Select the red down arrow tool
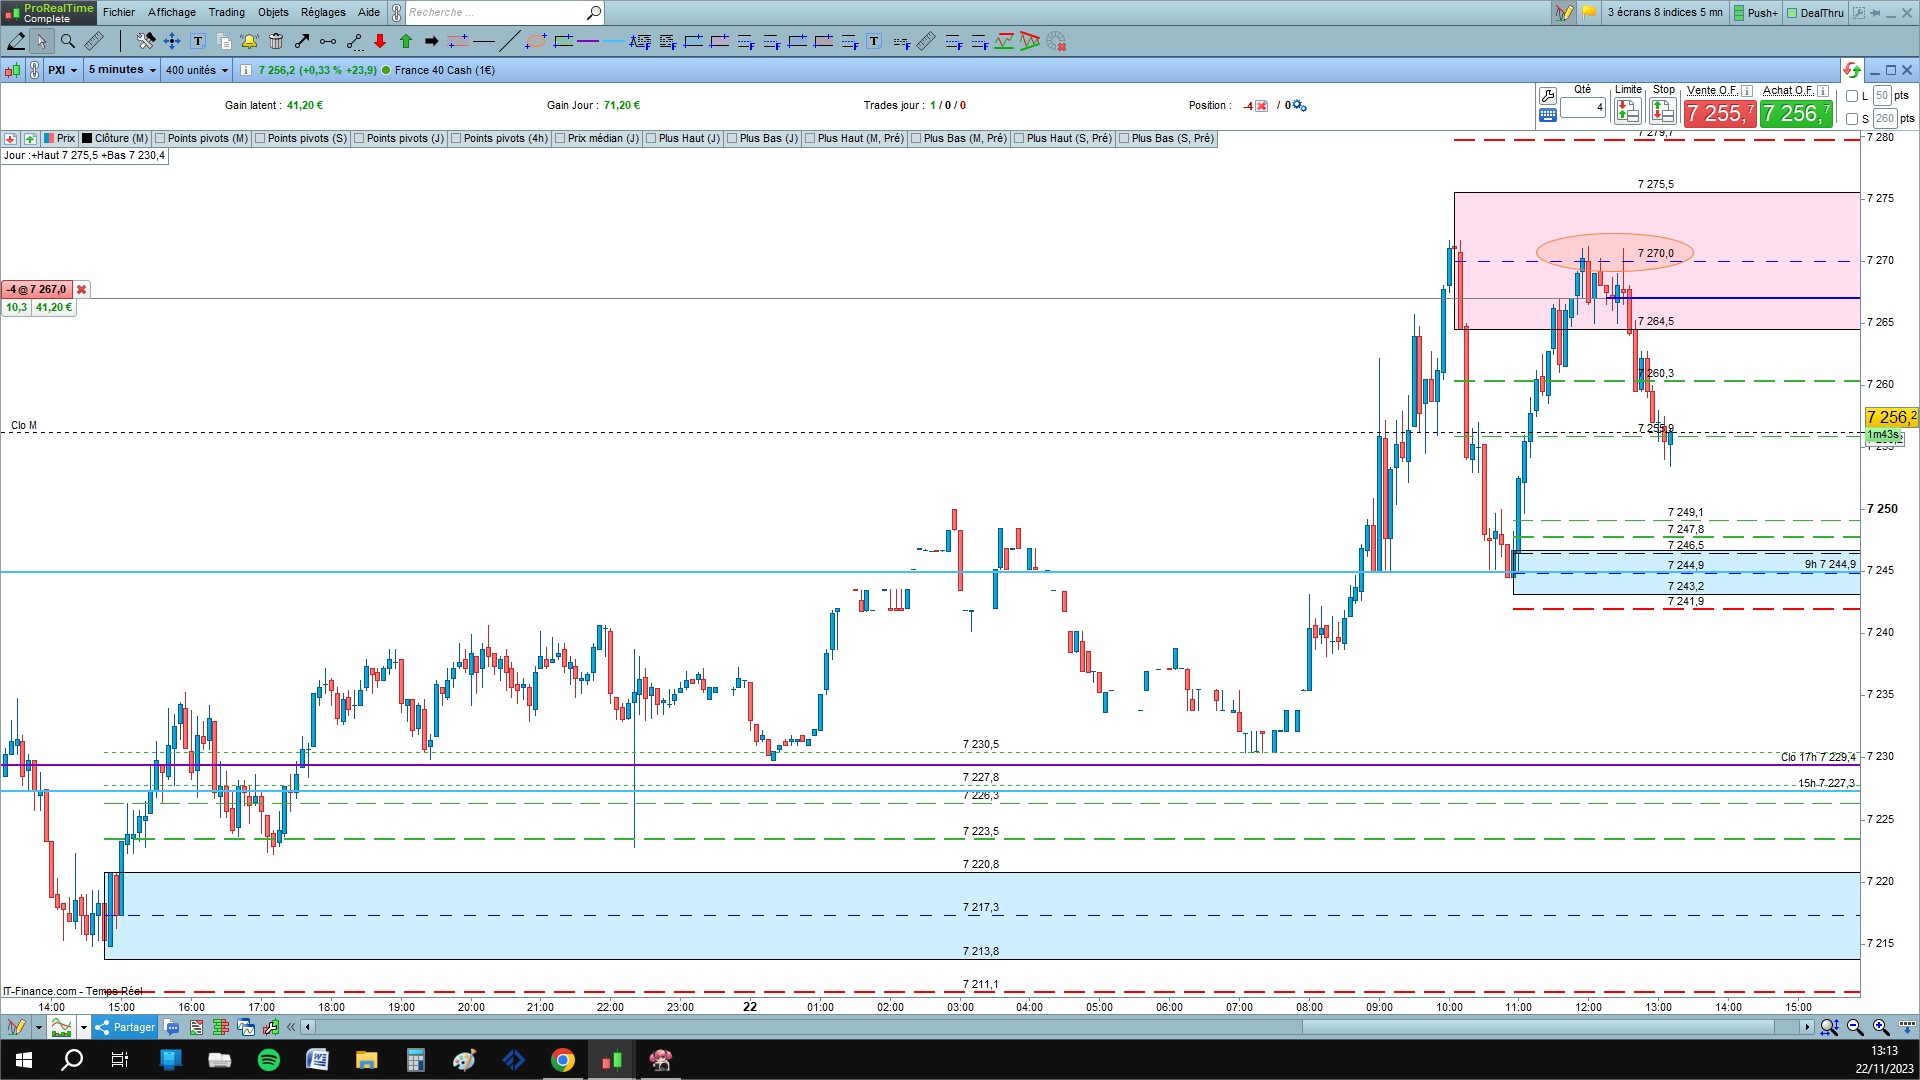This screenshot has width=1920, height=1080. click(x=380, y=41)
